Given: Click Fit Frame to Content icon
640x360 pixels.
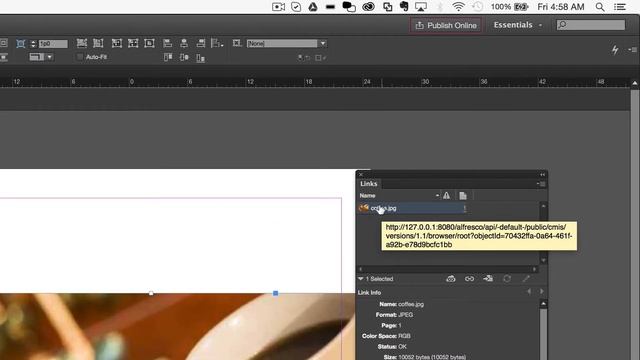Looking at the screenshot, I should click(133, 43).
